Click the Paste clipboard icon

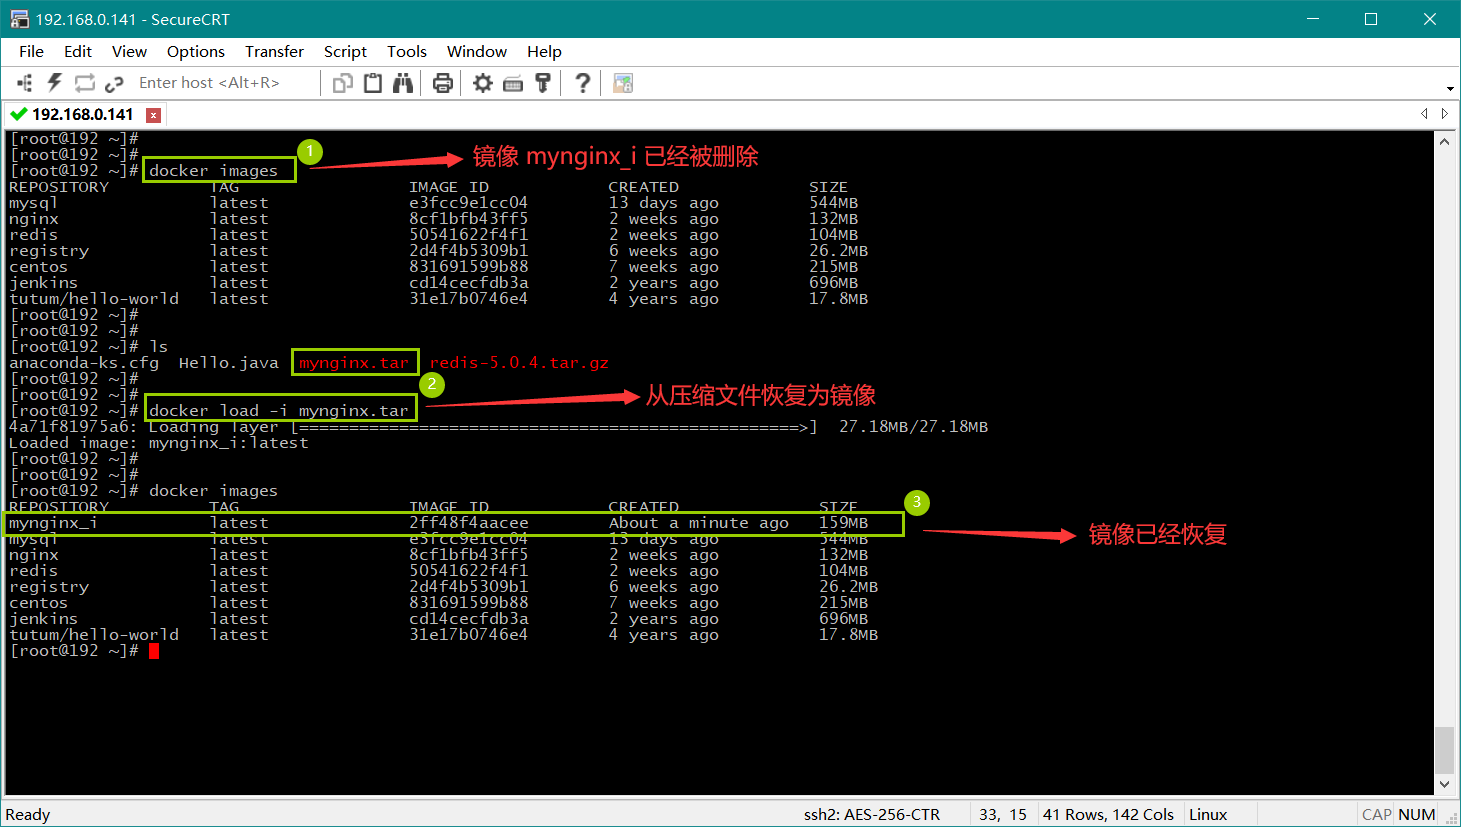pos(373,83)
